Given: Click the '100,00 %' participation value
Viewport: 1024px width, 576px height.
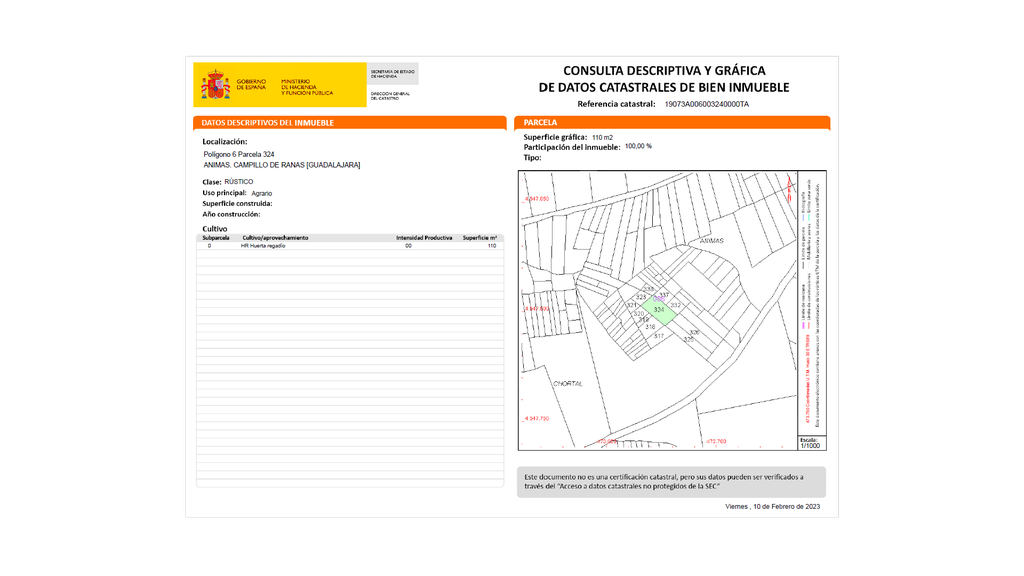Looking at the screenshot, I should click(638, 146).
